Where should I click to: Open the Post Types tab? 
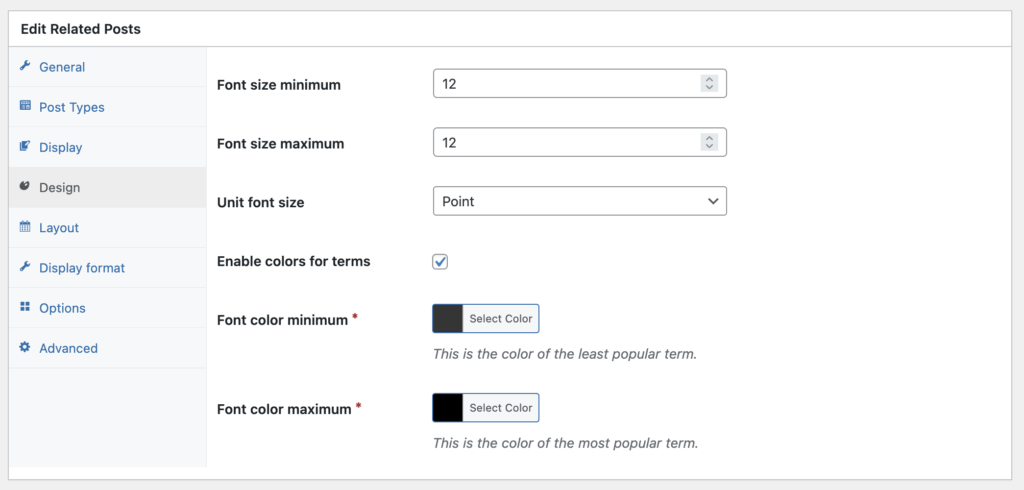(x=71, y=107)
